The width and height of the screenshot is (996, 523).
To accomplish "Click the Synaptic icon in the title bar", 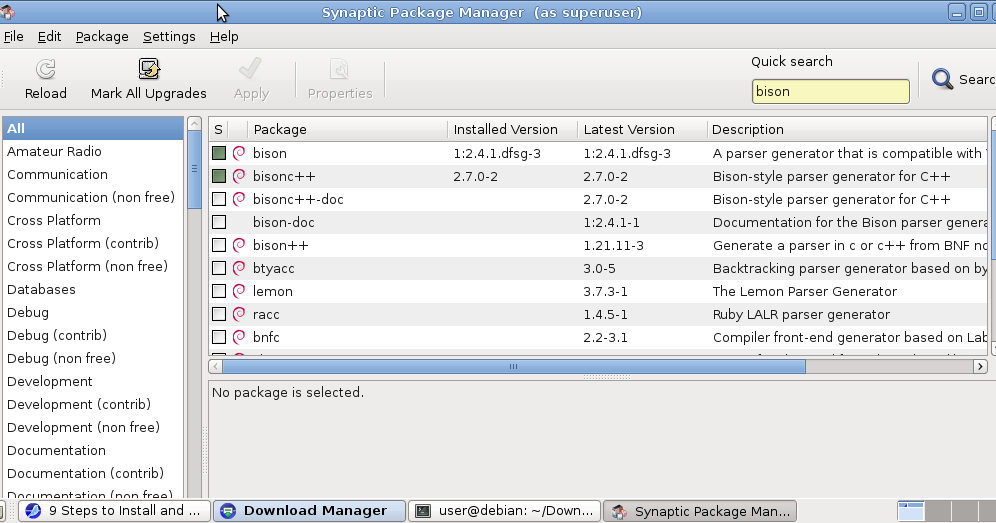I will click(7, 12).
